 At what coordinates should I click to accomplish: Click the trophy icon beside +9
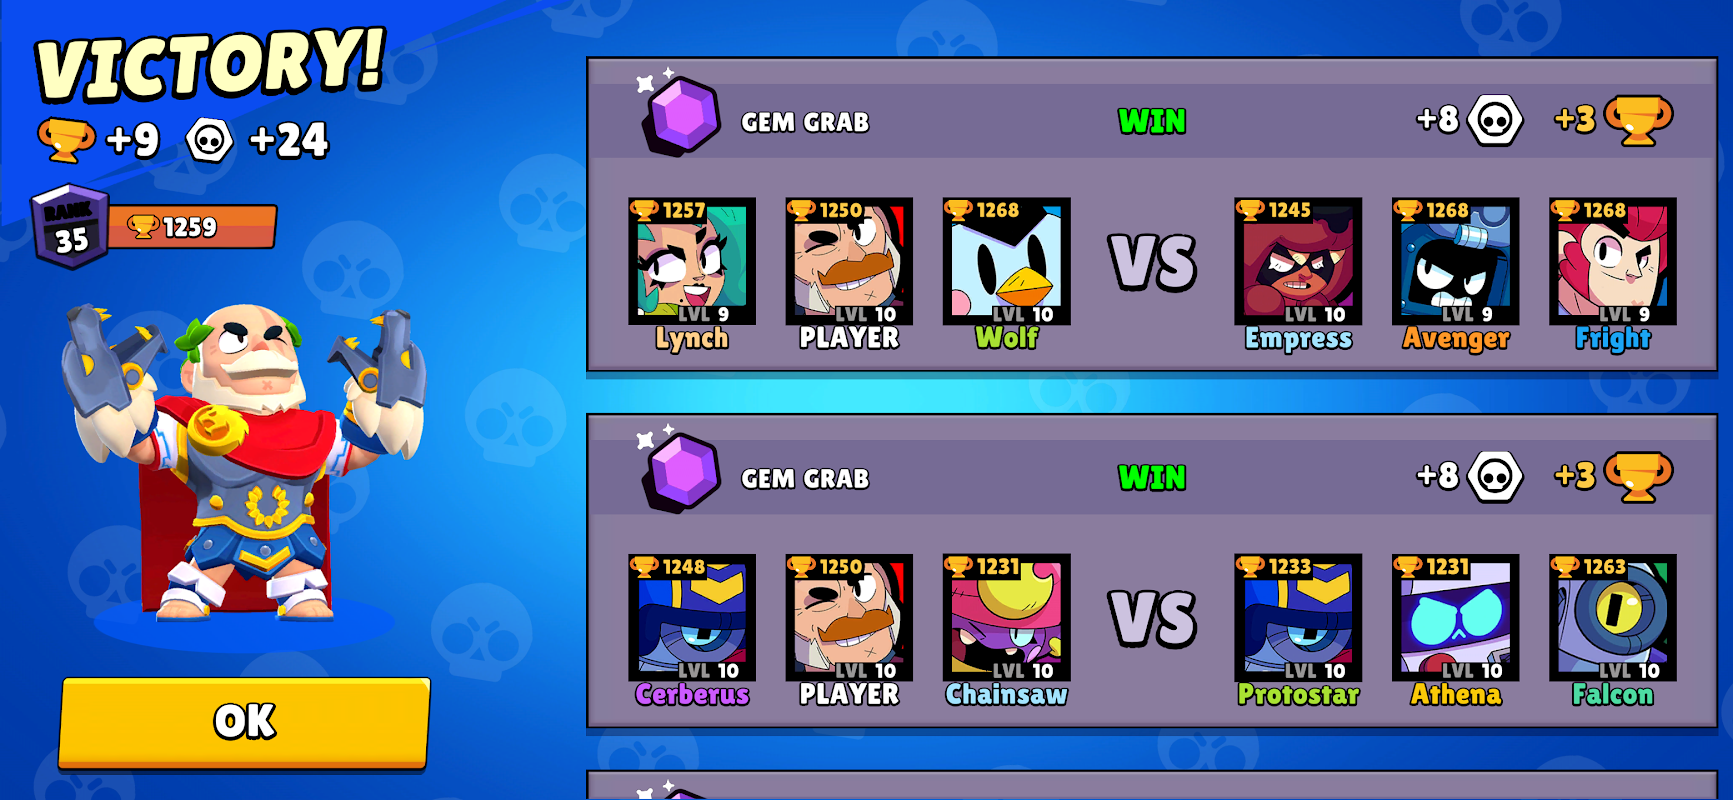click(x=66, y=139)
